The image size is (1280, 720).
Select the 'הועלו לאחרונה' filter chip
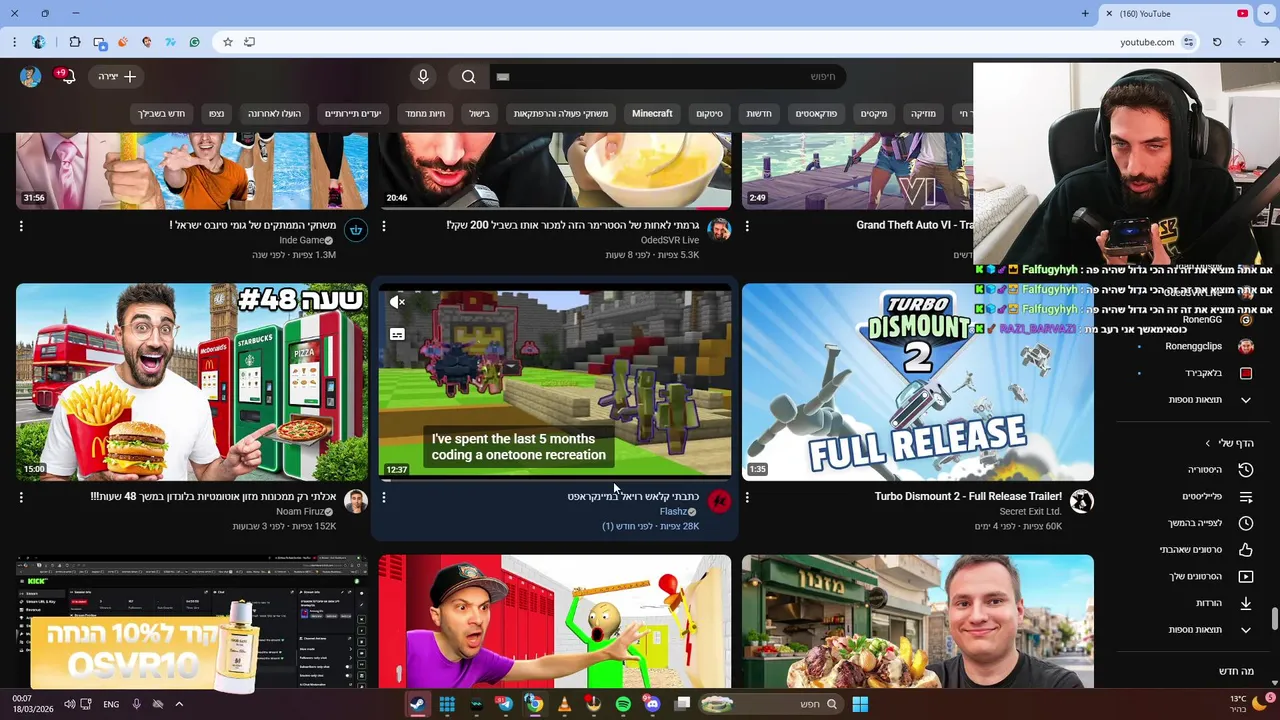(275, 114)
